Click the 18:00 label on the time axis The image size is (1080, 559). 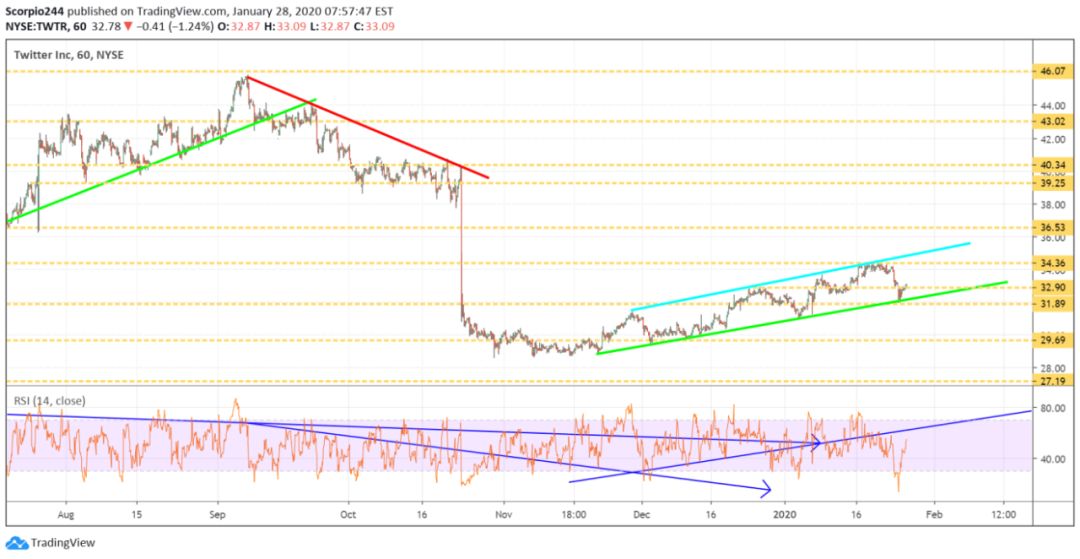573,514
